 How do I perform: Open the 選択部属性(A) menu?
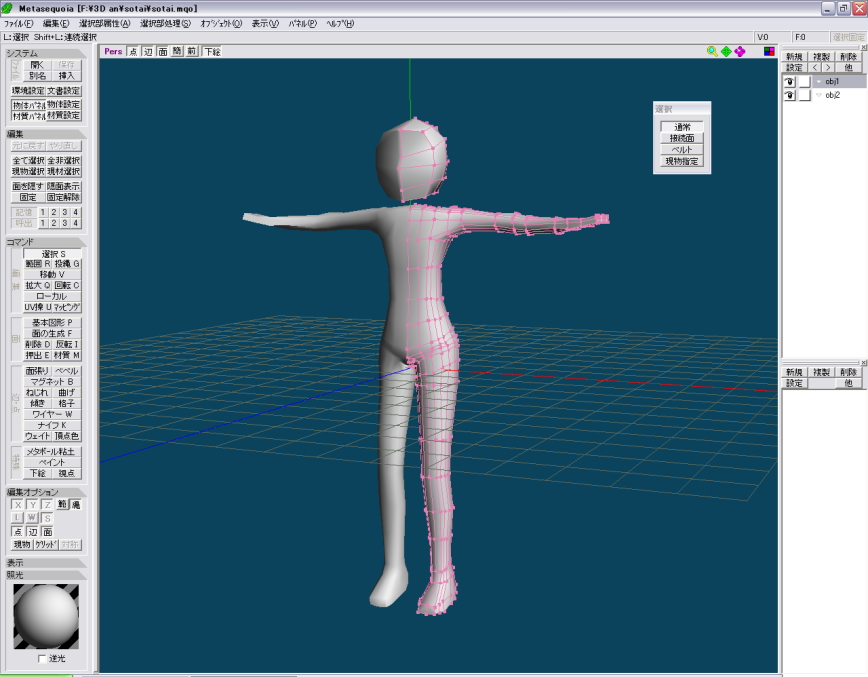[105, 23]
